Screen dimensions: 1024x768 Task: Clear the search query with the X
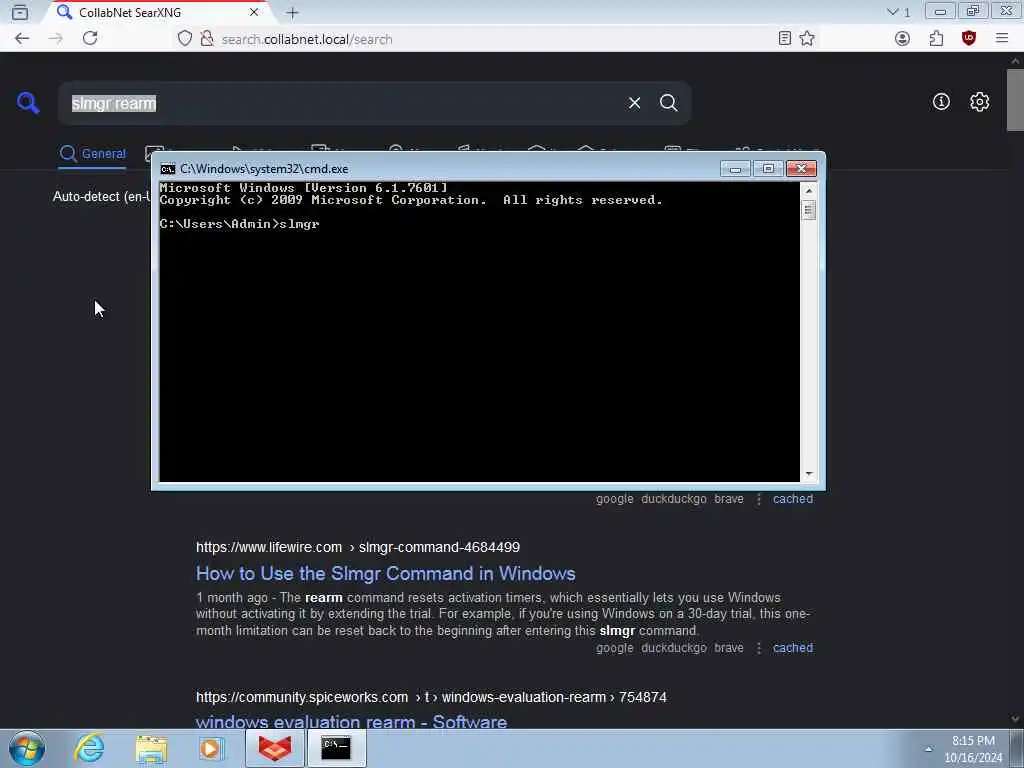coord(634,103)
